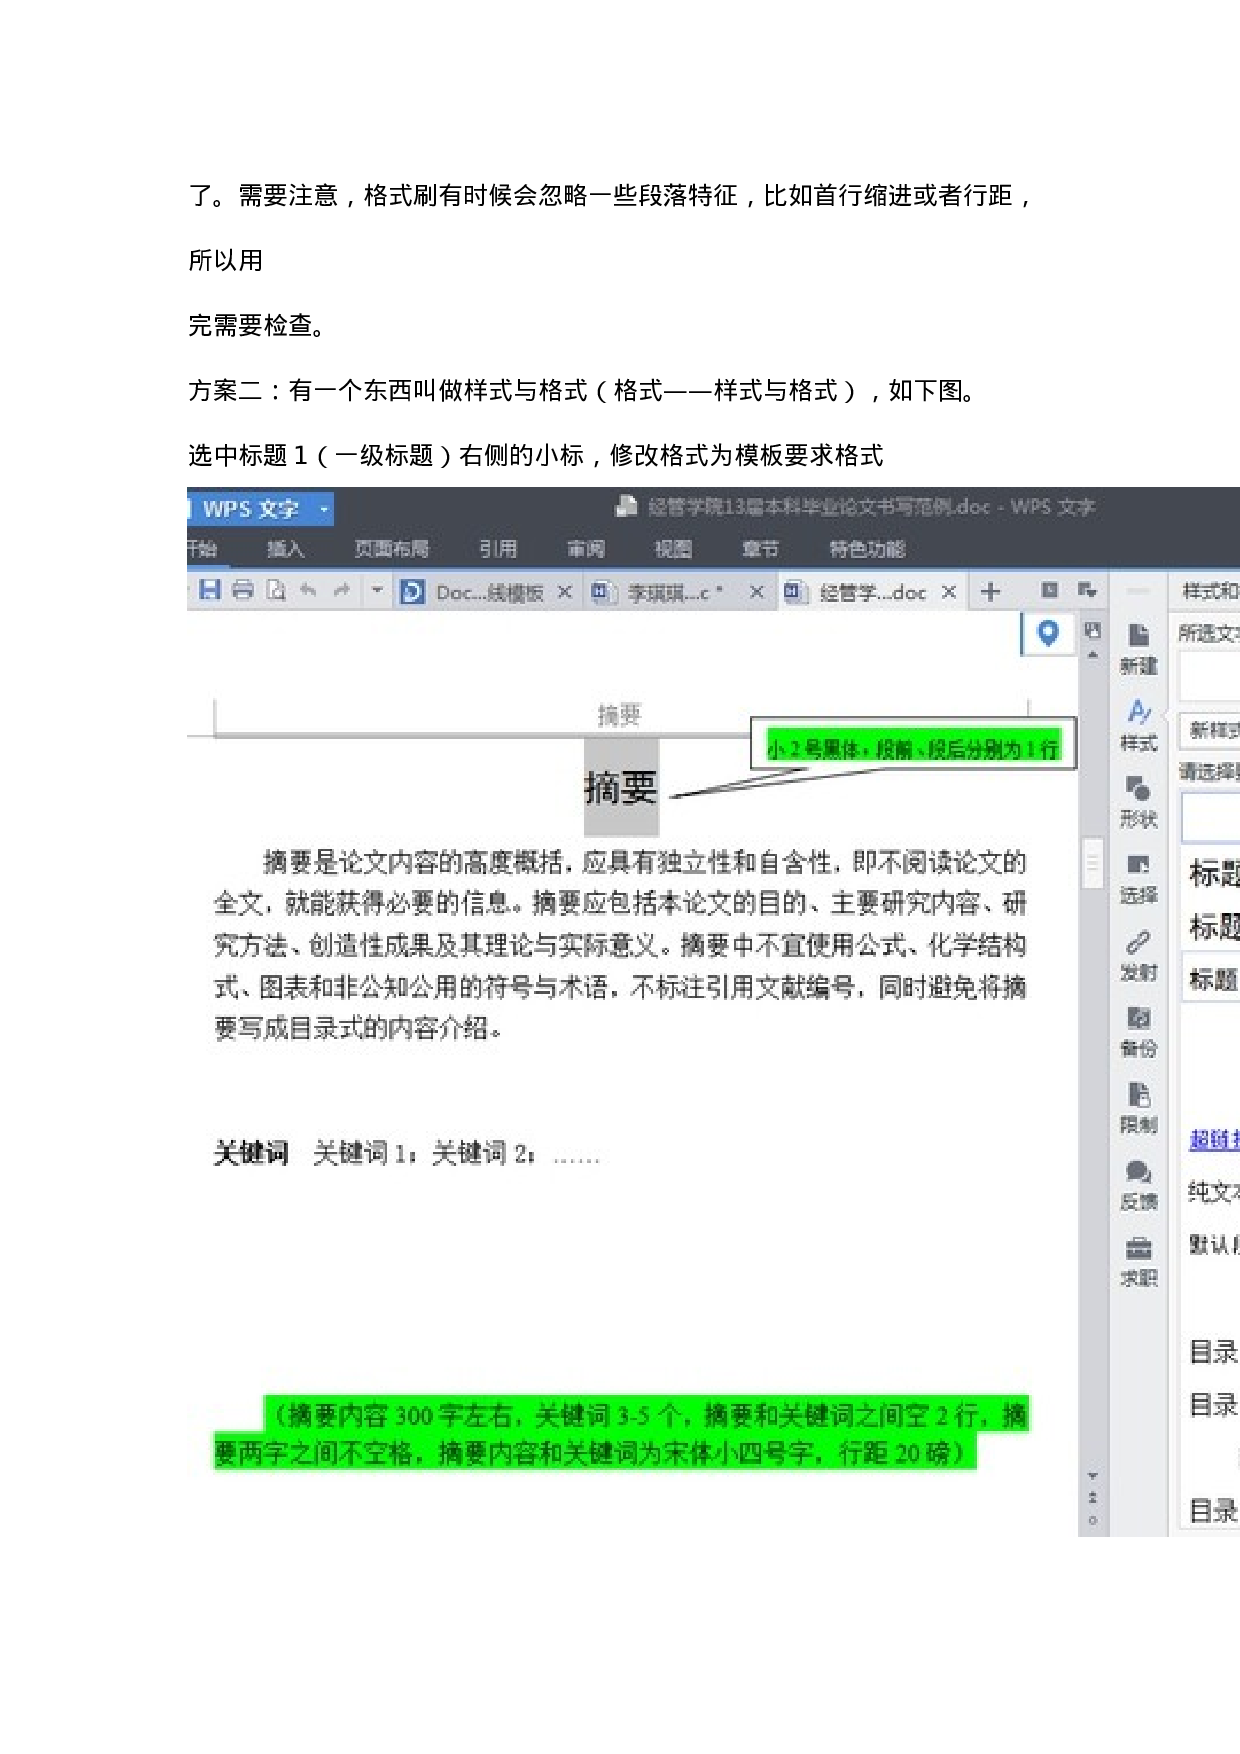
Task: Open the 审阅 menu tab
Action: tap(586, 549)
